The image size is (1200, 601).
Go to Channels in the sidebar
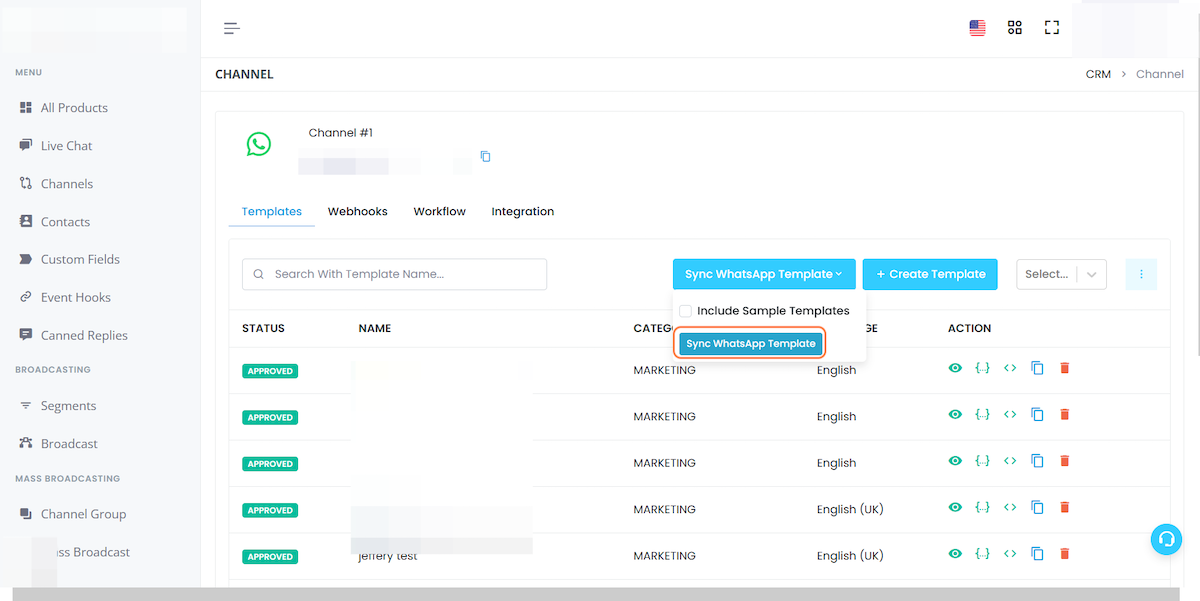[67, 184]
